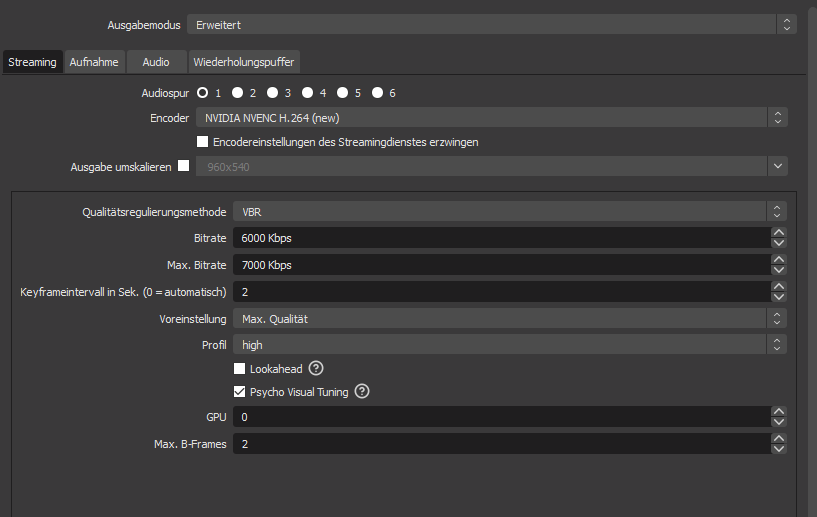The width and height of the screenshot is (817, 517).
Task: Uncheck Psycho Visual Tuning
Action: coord(239,391)
